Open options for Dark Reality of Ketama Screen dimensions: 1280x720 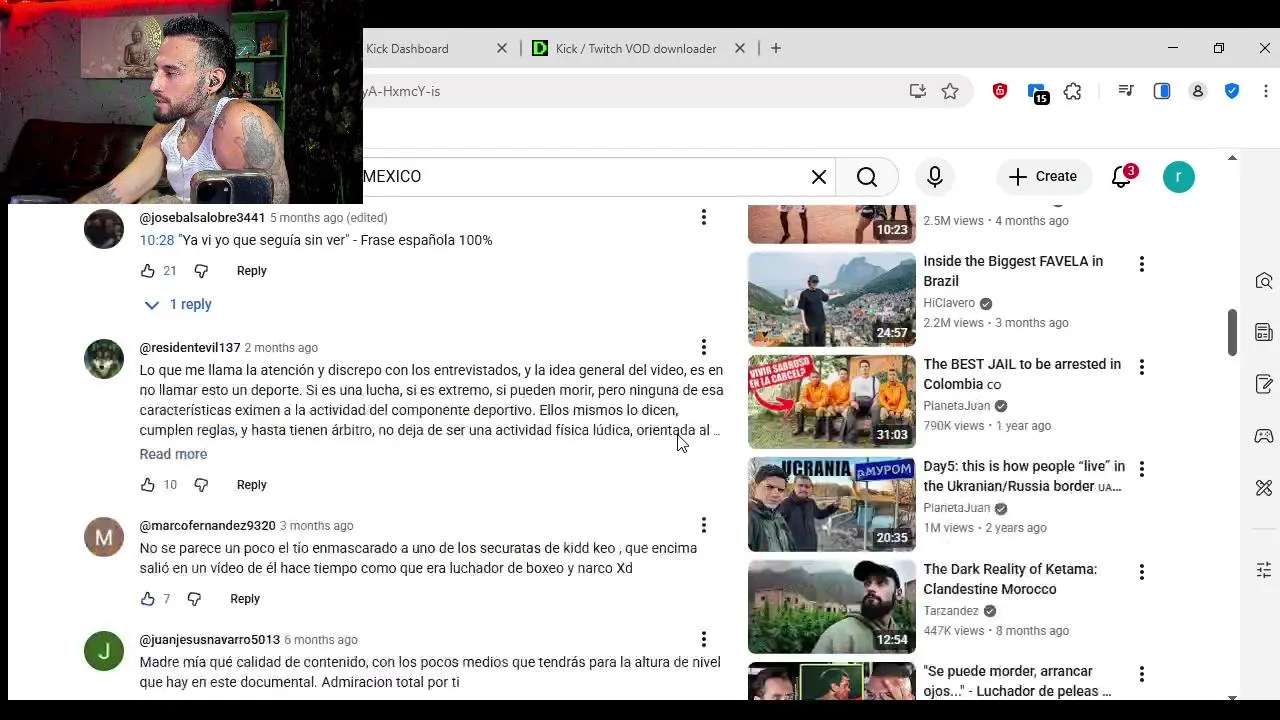[x=1141, y=572]
